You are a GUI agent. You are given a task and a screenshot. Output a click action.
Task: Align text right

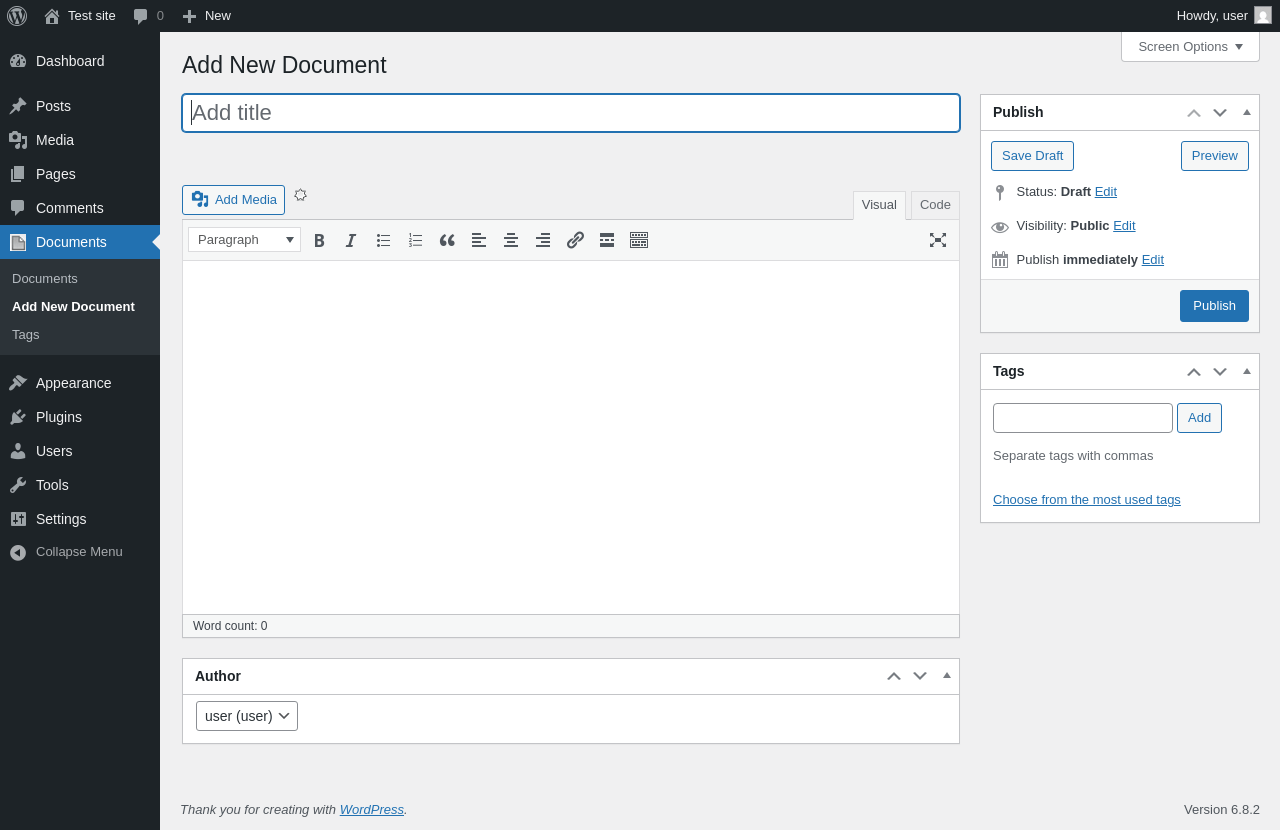coord(543,240)
